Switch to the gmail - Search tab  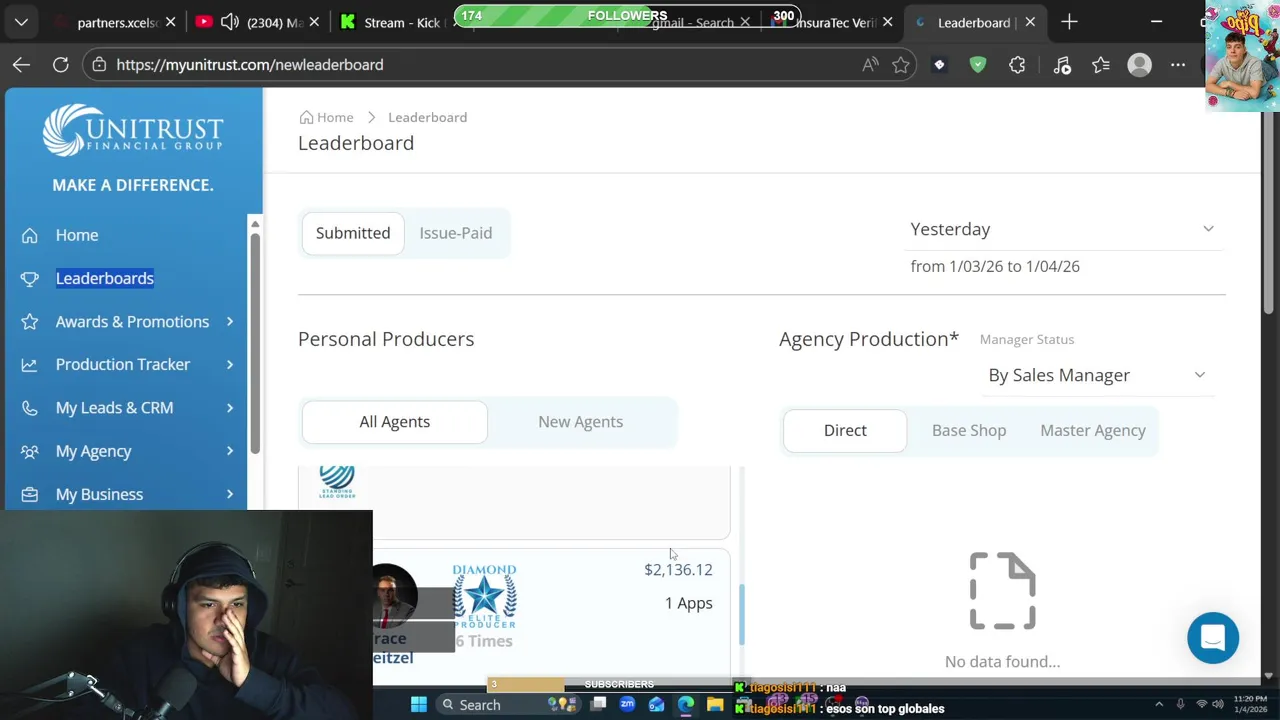[693, 22]
